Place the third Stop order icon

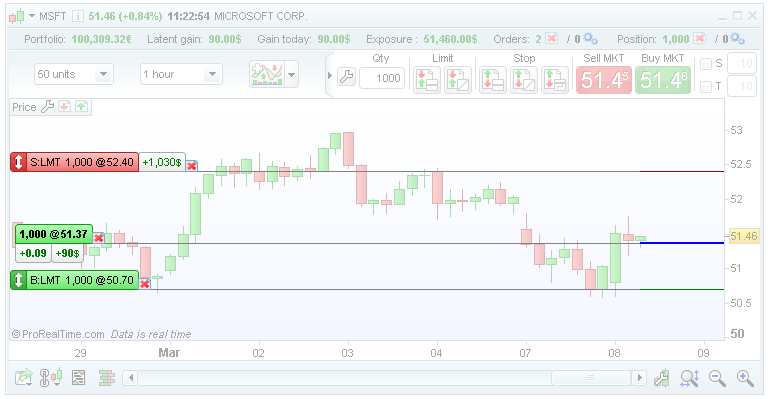coord(554,80)
